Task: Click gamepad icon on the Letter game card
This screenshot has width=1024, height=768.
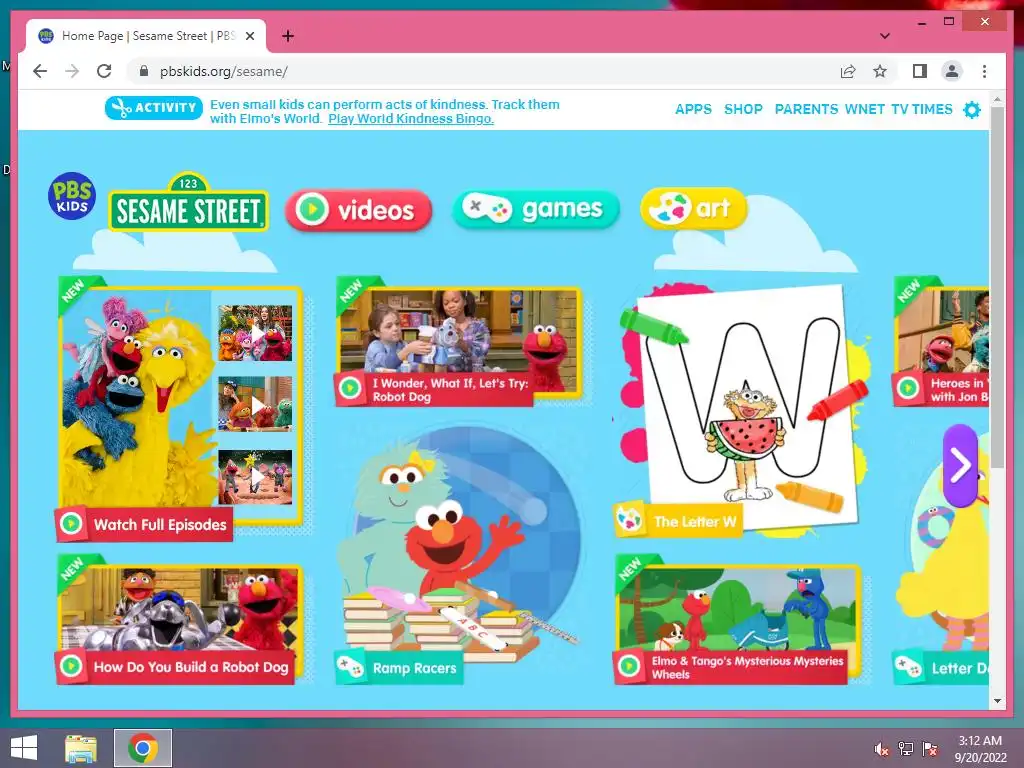Action: [x=909, y=667]
